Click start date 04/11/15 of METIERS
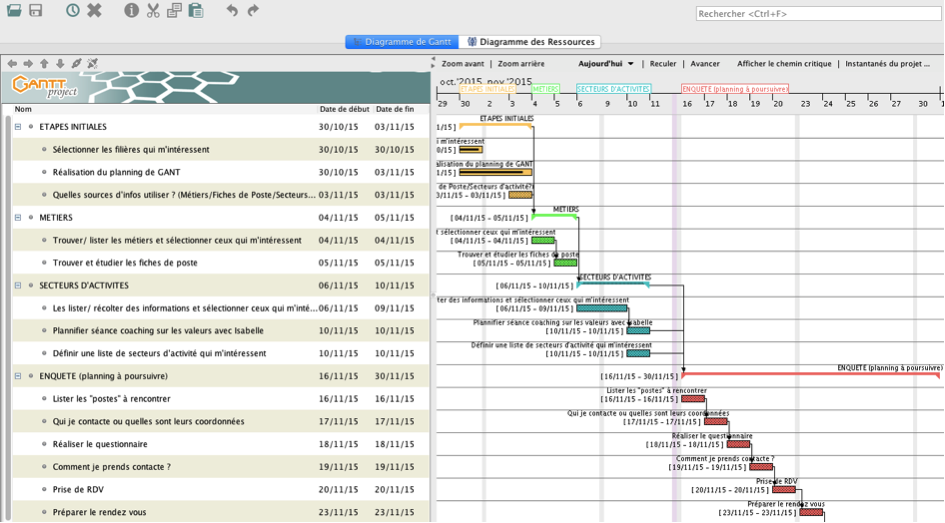945x523 pixels. click(338, 218)
